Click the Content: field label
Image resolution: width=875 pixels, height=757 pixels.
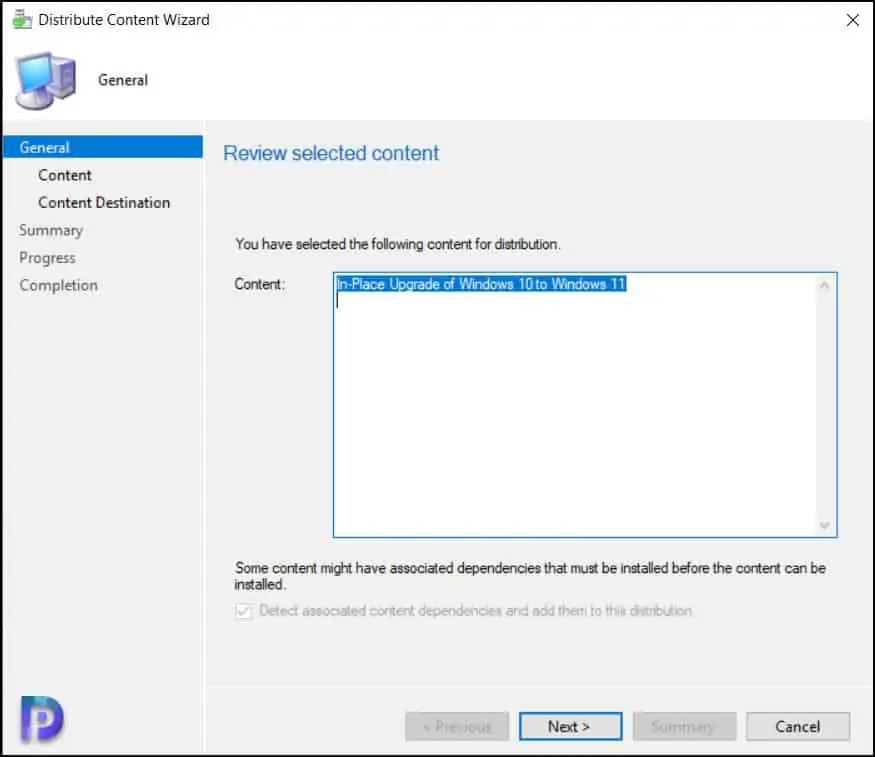point(259,284)
